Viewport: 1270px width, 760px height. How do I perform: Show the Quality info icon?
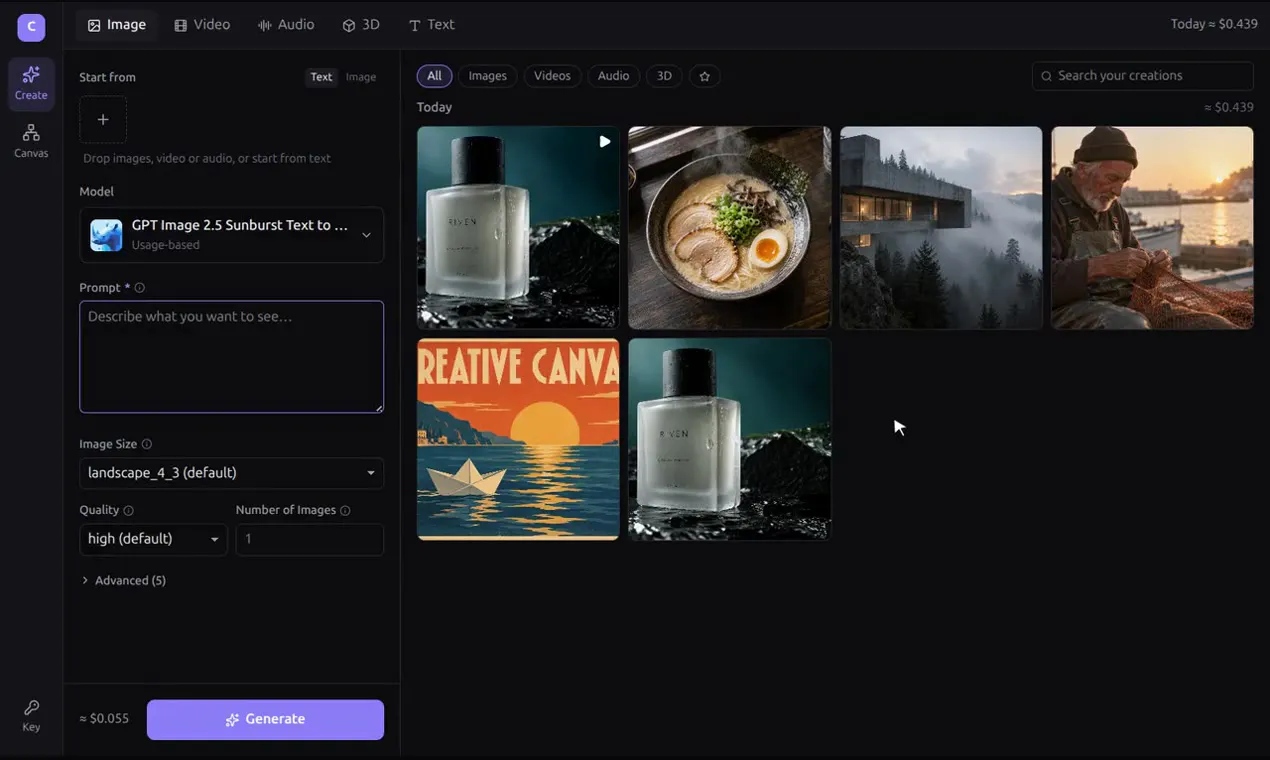pyautogui.click(x=128, y=510)
